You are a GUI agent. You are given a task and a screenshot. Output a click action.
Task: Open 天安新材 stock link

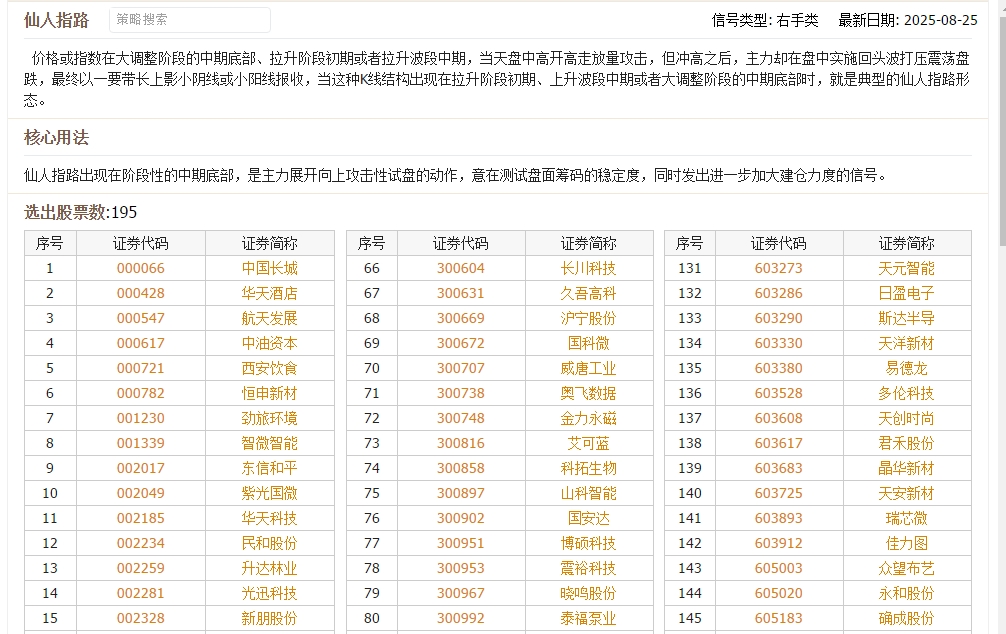coord(906,493)
